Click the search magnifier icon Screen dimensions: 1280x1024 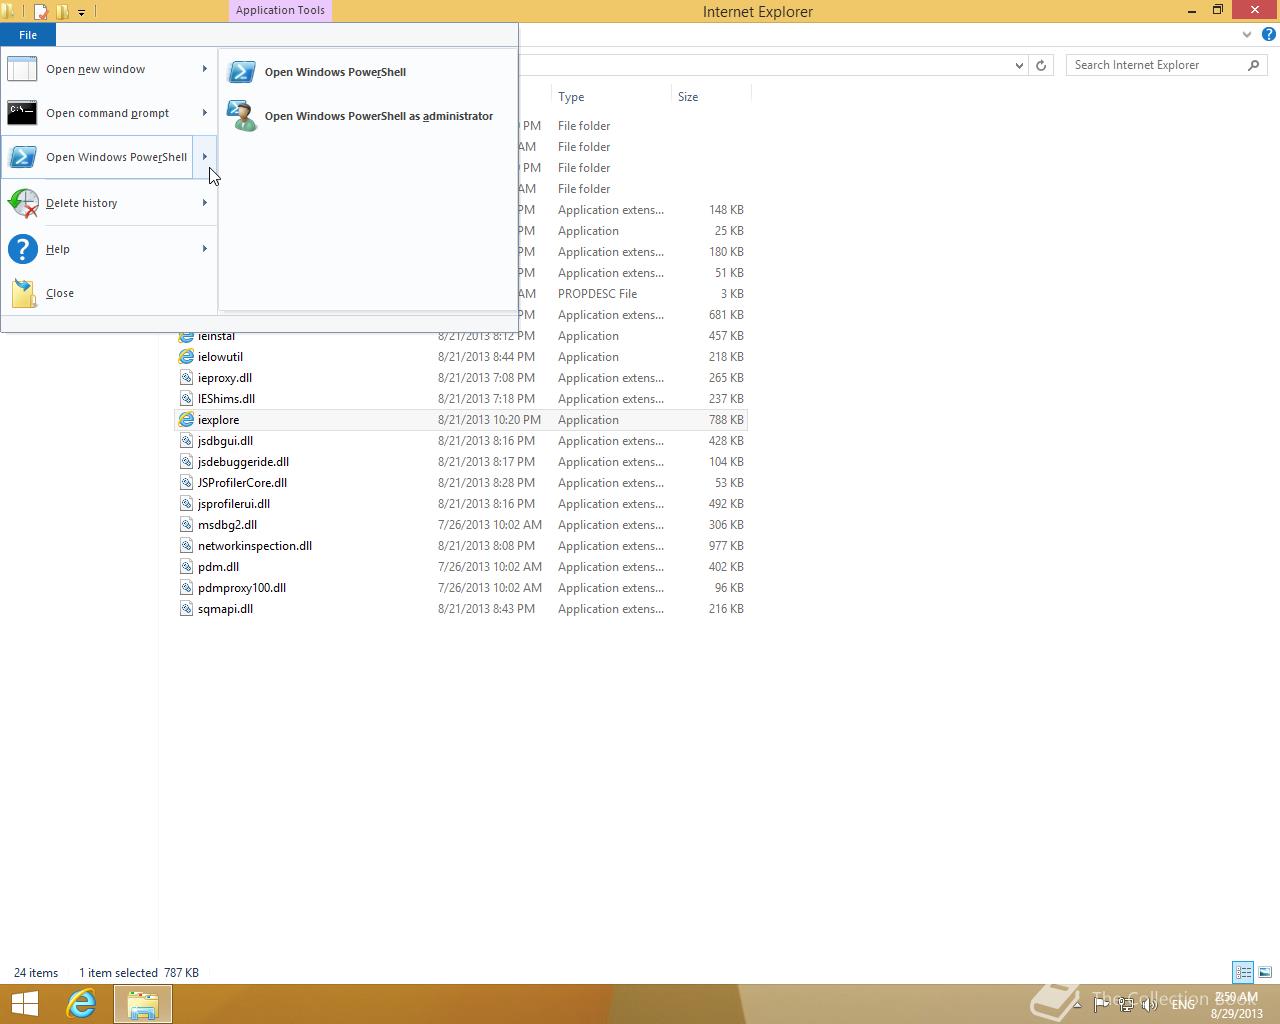click(1254, 65)
